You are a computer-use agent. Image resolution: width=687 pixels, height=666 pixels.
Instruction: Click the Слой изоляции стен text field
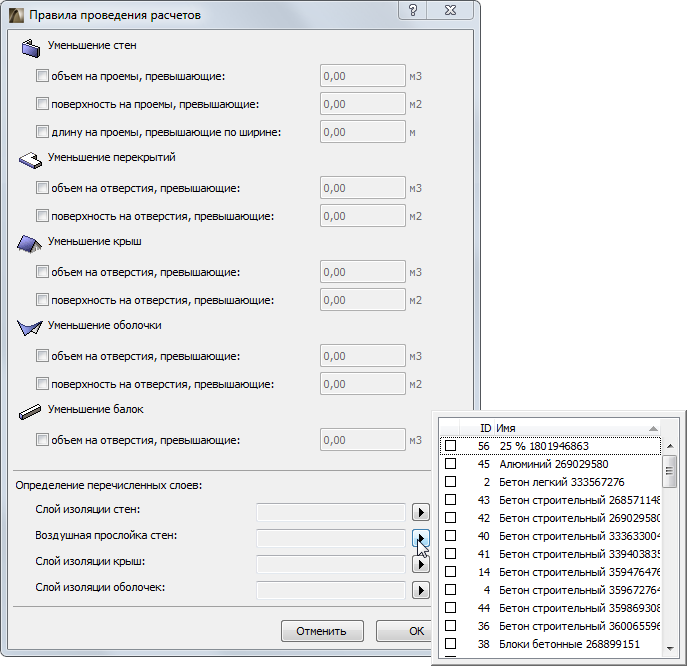pyautogui.click(x=331, y=512)
